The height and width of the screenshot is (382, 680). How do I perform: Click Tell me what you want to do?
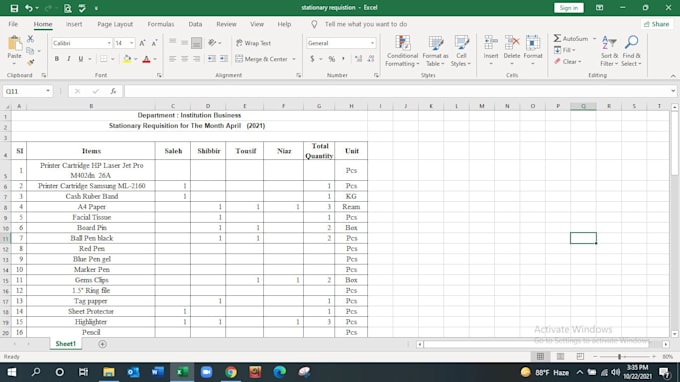click(366, 24)
